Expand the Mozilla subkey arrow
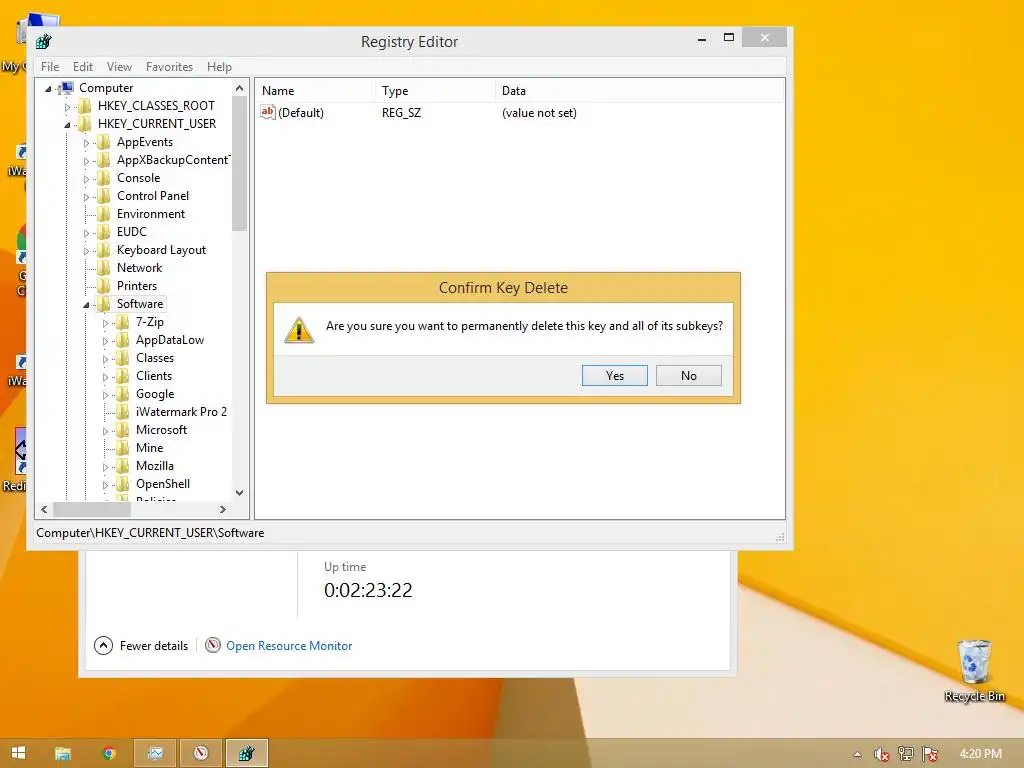This screenshot has width=1024, height=768. (x=105, y=466)
